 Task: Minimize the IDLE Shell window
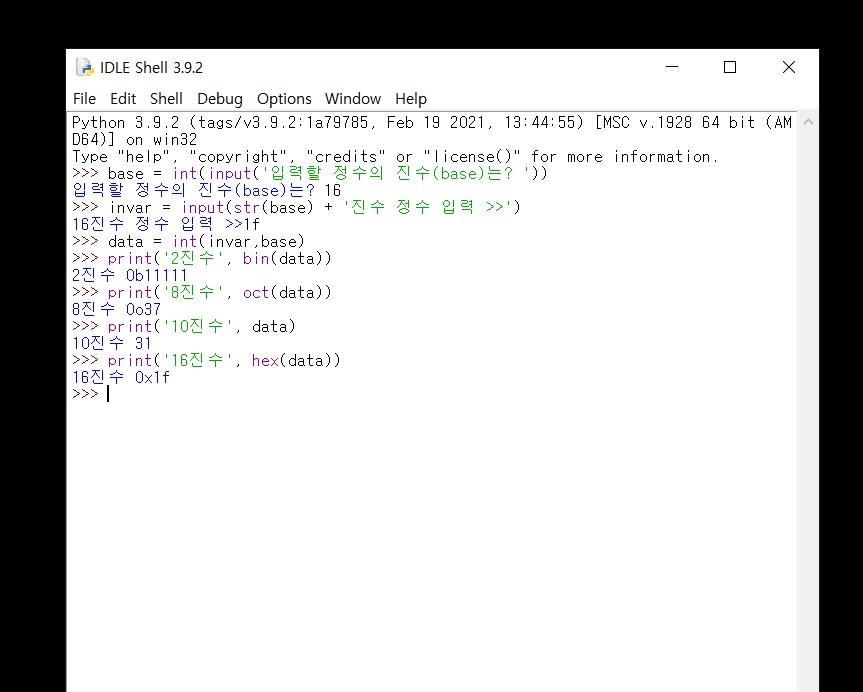click(x=672, y=67)
